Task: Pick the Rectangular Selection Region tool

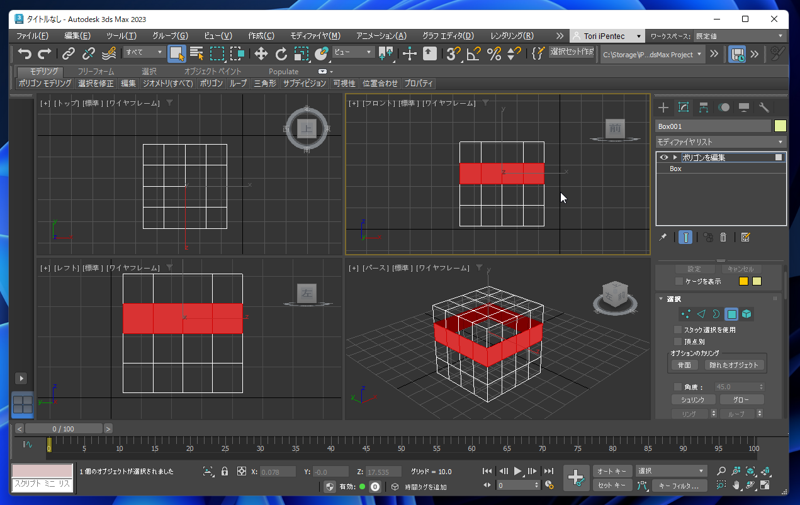Action: [x=217, y=54]
